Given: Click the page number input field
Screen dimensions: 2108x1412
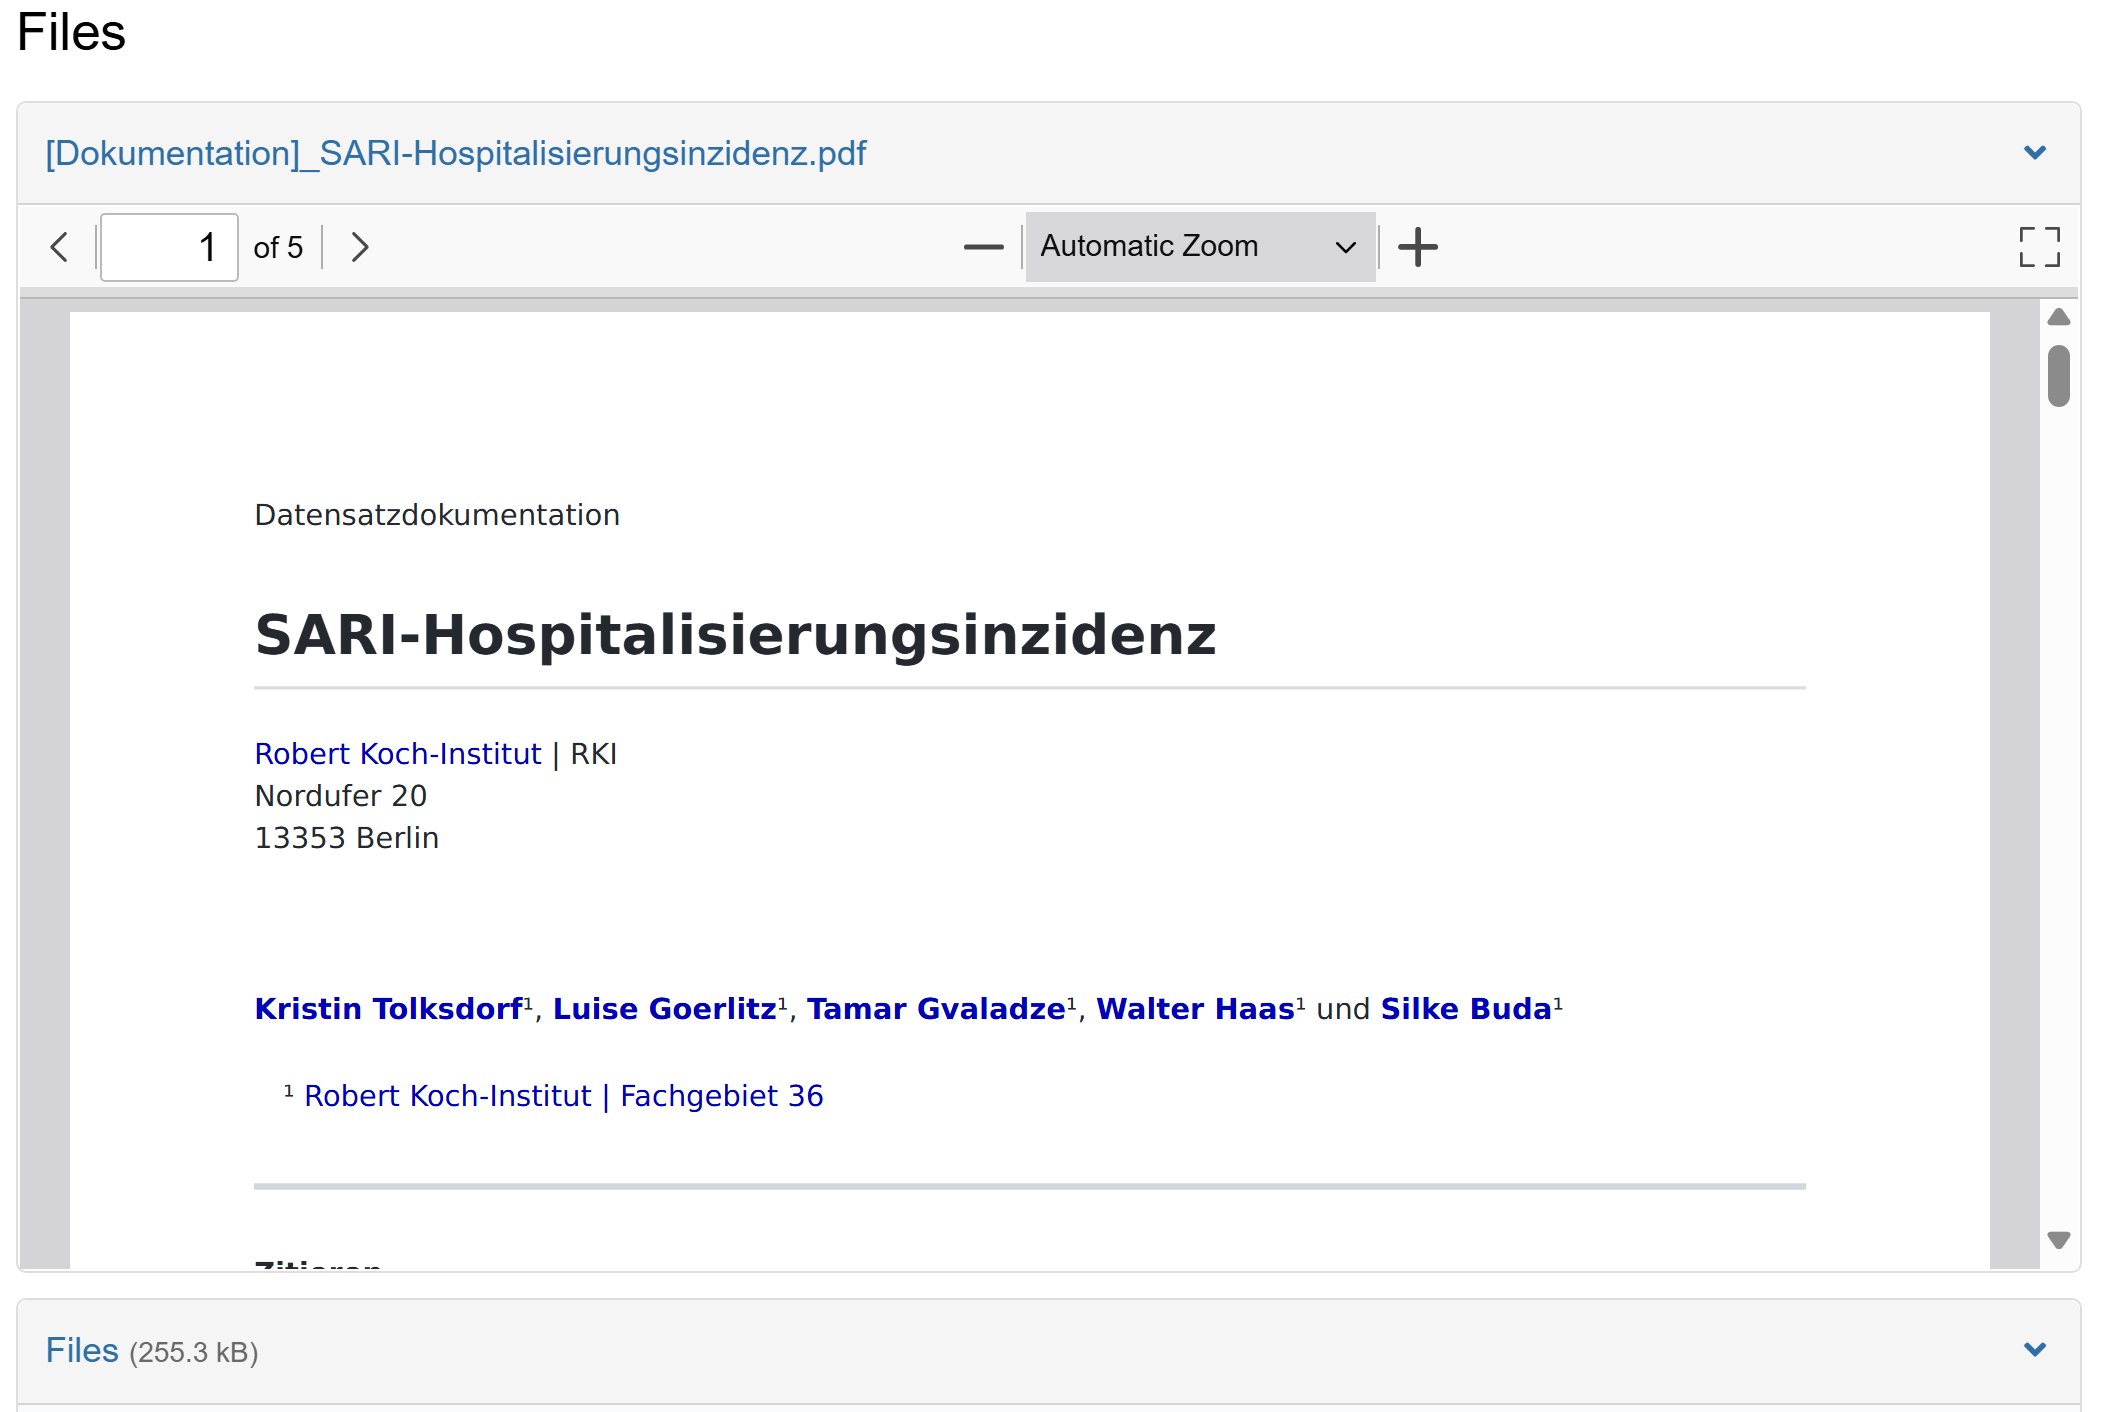Looking at the screenshot, I should (169, 247).
